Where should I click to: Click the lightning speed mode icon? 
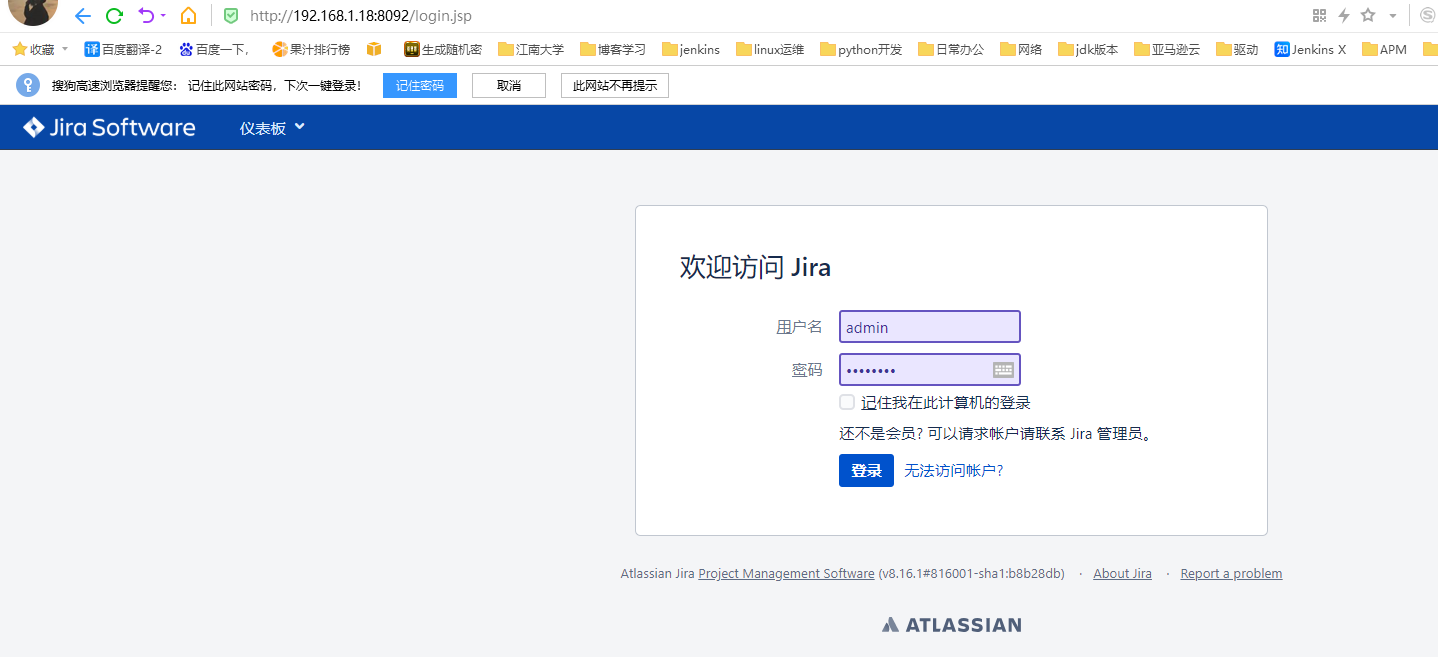1344,16
